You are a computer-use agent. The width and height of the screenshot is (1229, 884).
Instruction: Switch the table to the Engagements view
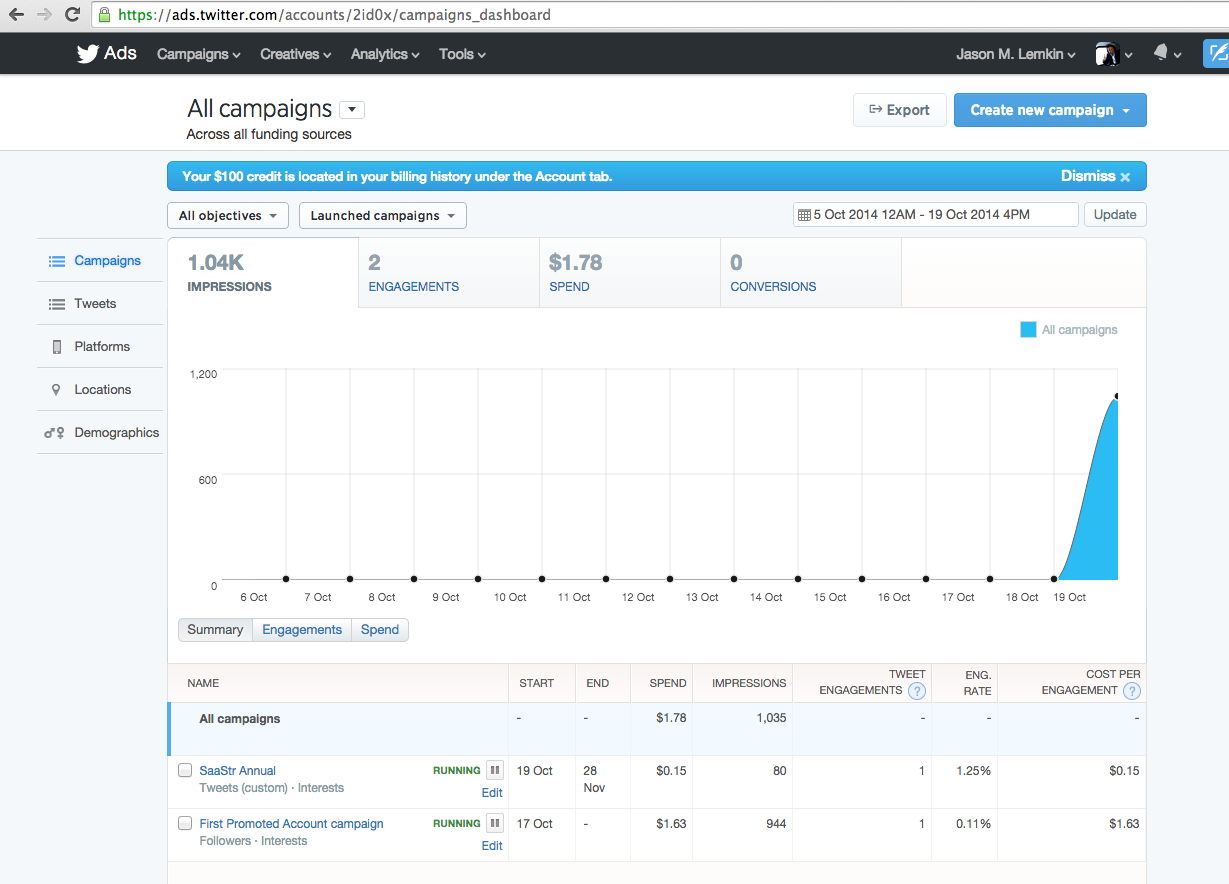point(302,630)
